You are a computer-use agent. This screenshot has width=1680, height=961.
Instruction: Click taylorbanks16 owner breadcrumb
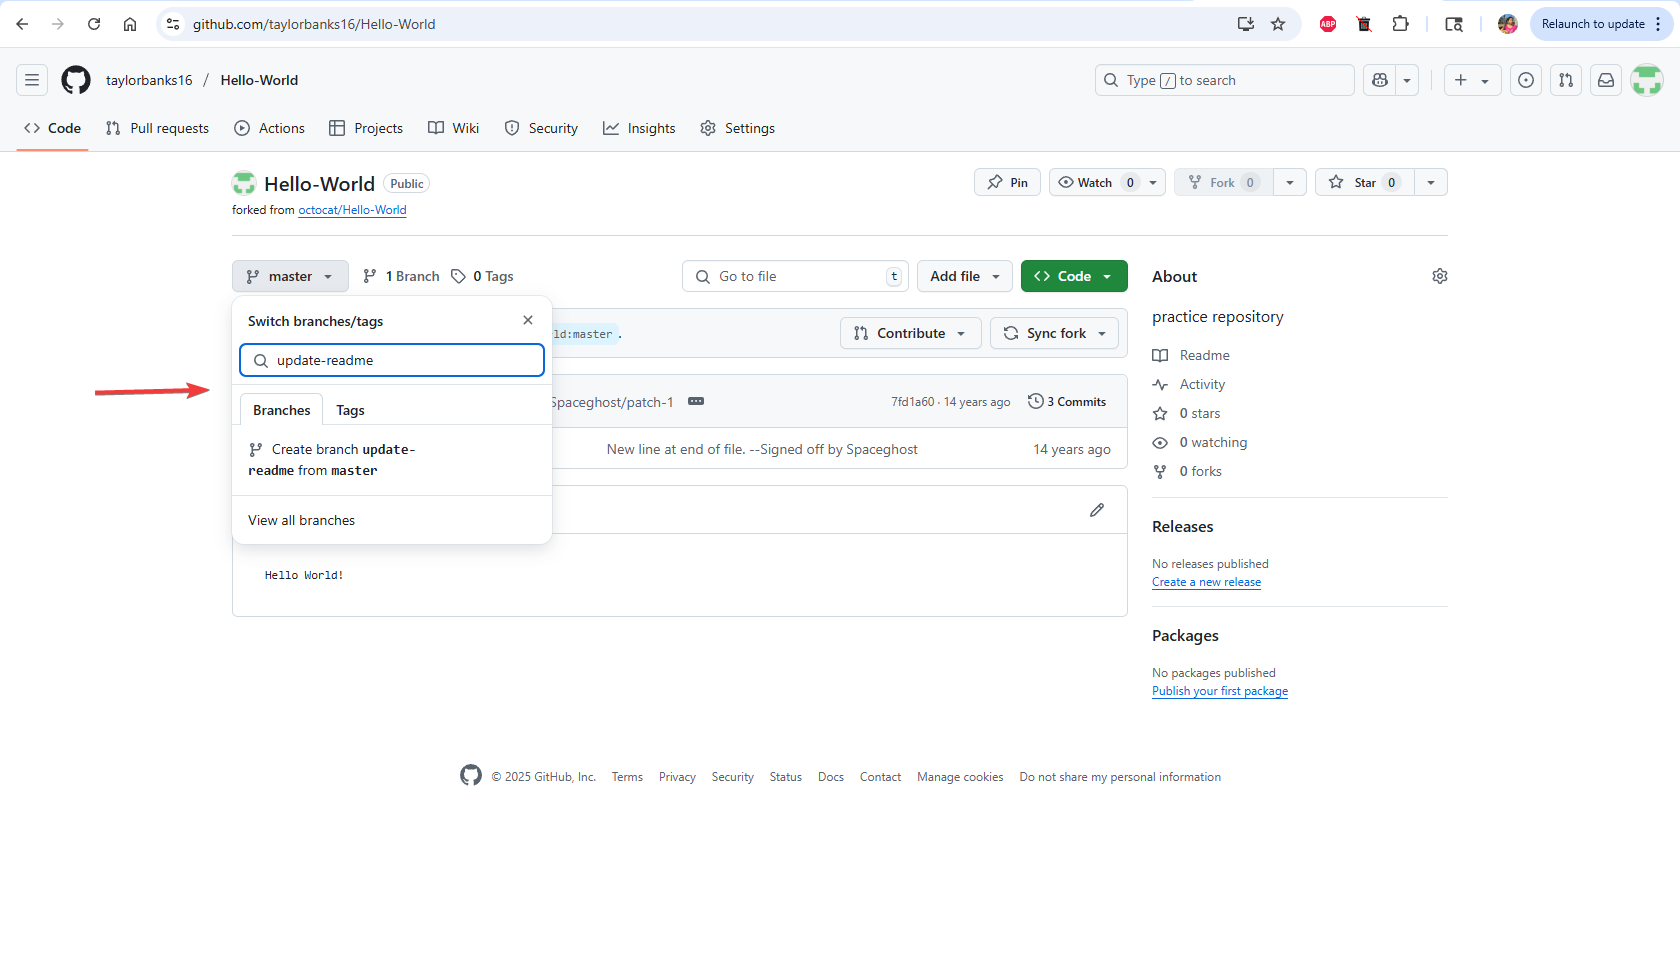pos(149,80)
